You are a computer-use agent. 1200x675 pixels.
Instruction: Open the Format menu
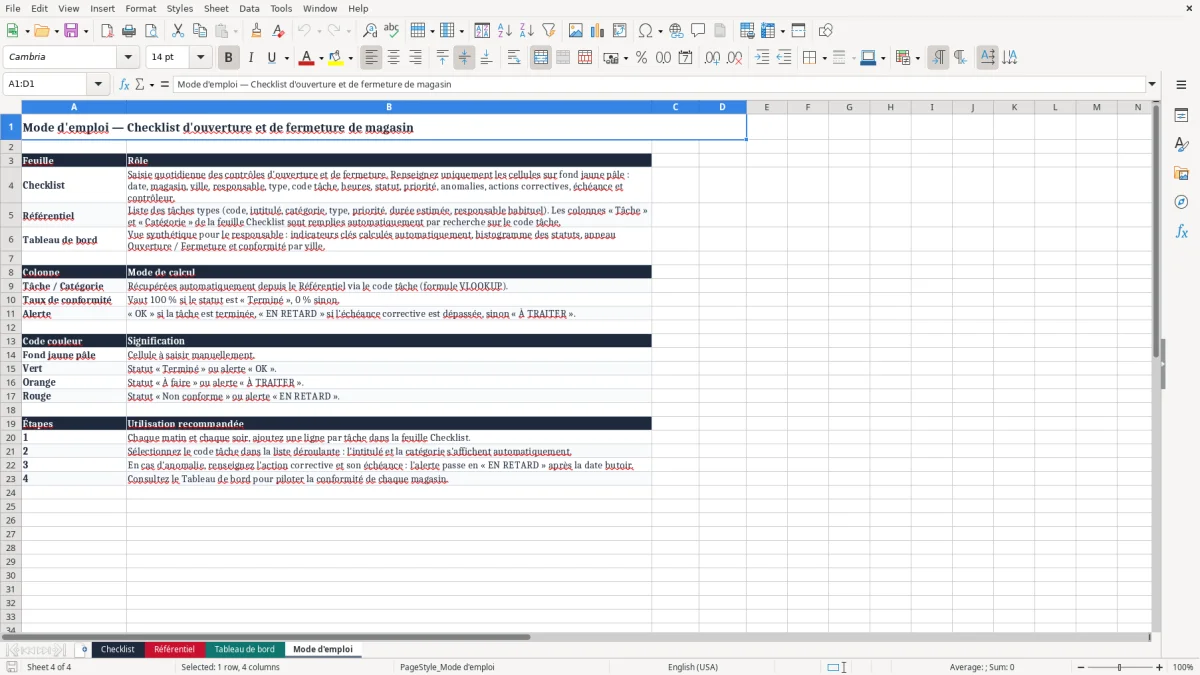point(141,8)
